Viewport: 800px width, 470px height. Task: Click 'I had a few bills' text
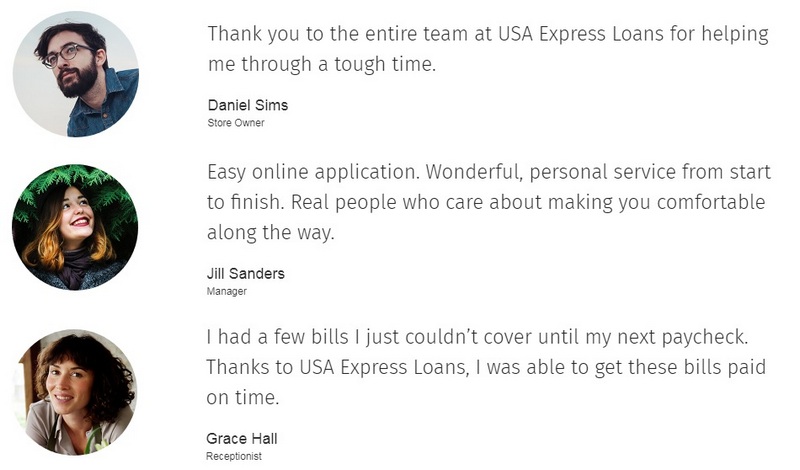pyautogui.click(x=278, y=337)
